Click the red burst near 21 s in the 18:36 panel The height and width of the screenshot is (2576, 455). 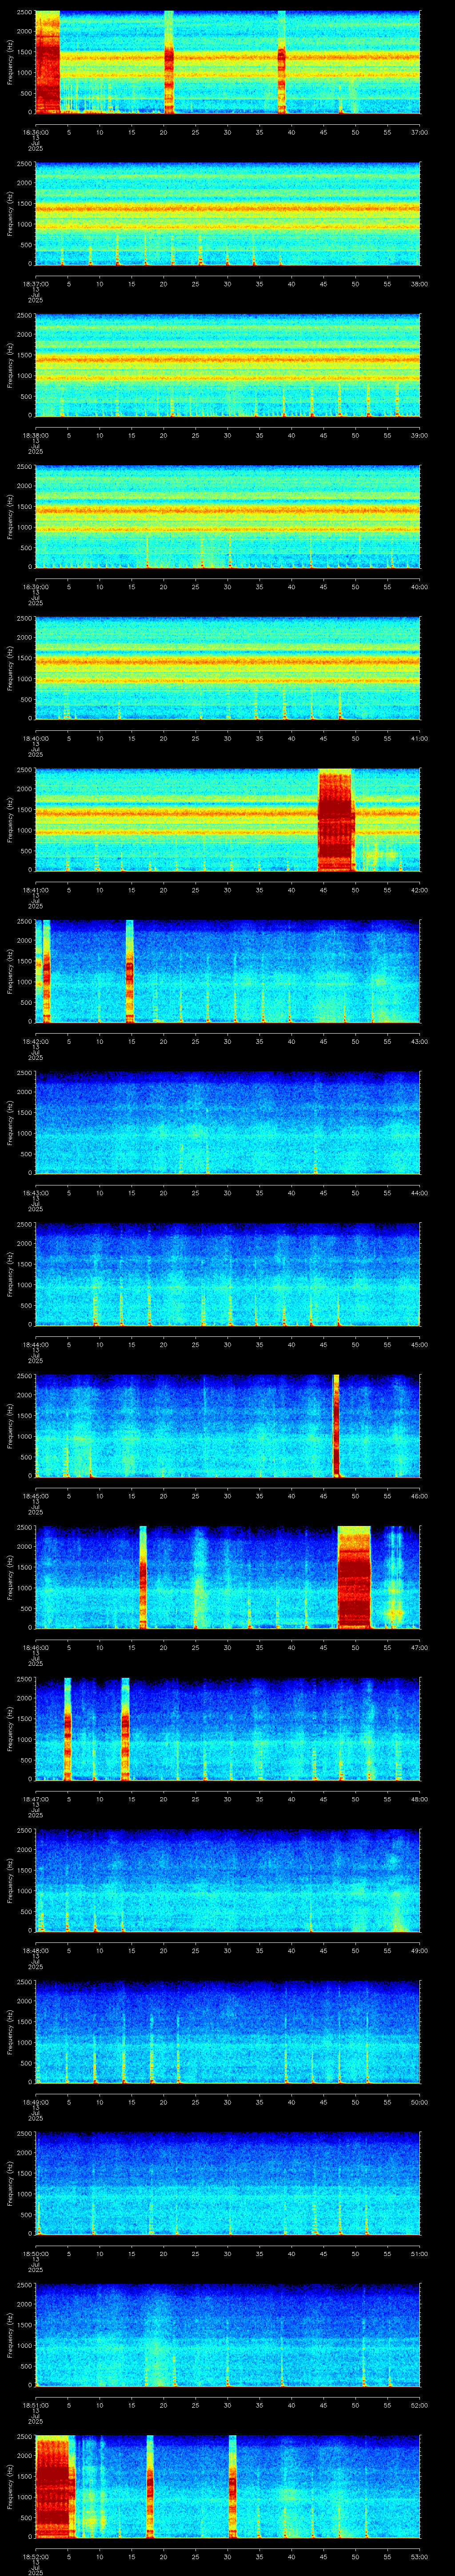click(169, 62)
